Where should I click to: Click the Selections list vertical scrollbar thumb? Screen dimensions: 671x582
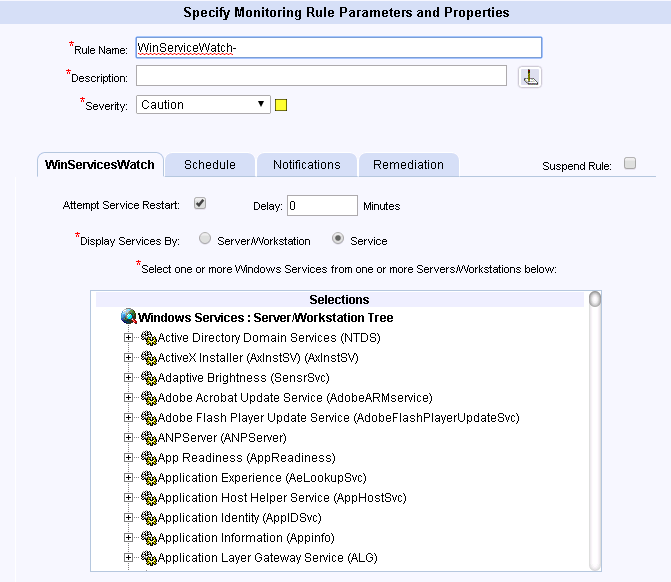pyautogui.click(x=595, y=299)
